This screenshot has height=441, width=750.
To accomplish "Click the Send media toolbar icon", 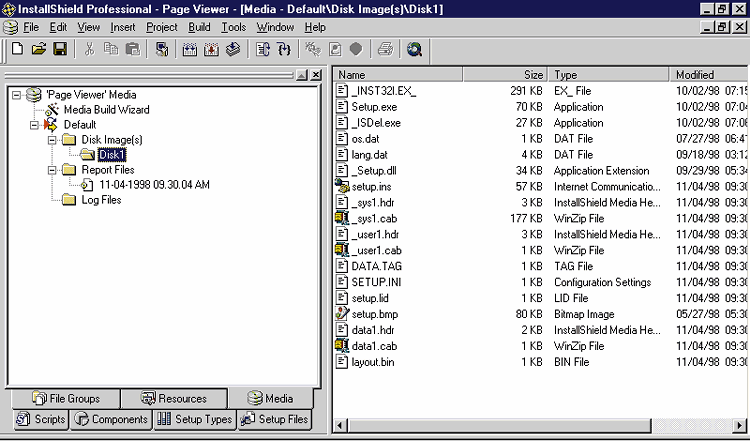I will pyautogui.click(x=233, y=49).
